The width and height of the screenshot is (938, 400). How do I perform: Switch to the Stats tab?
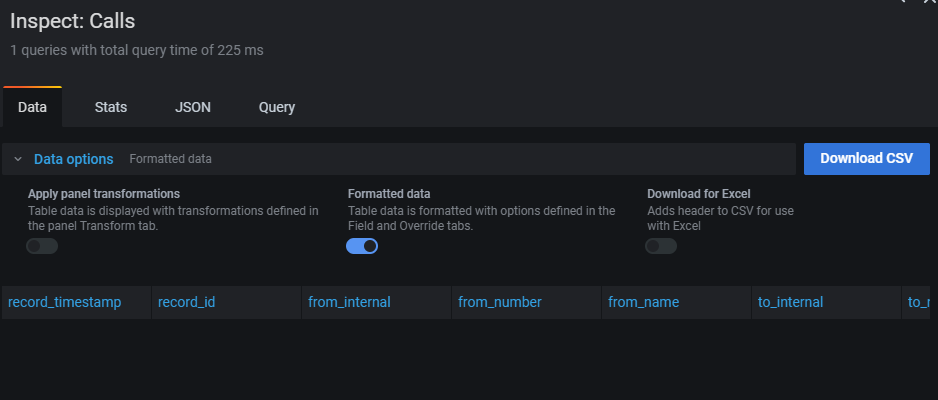[x=111, y=107]
